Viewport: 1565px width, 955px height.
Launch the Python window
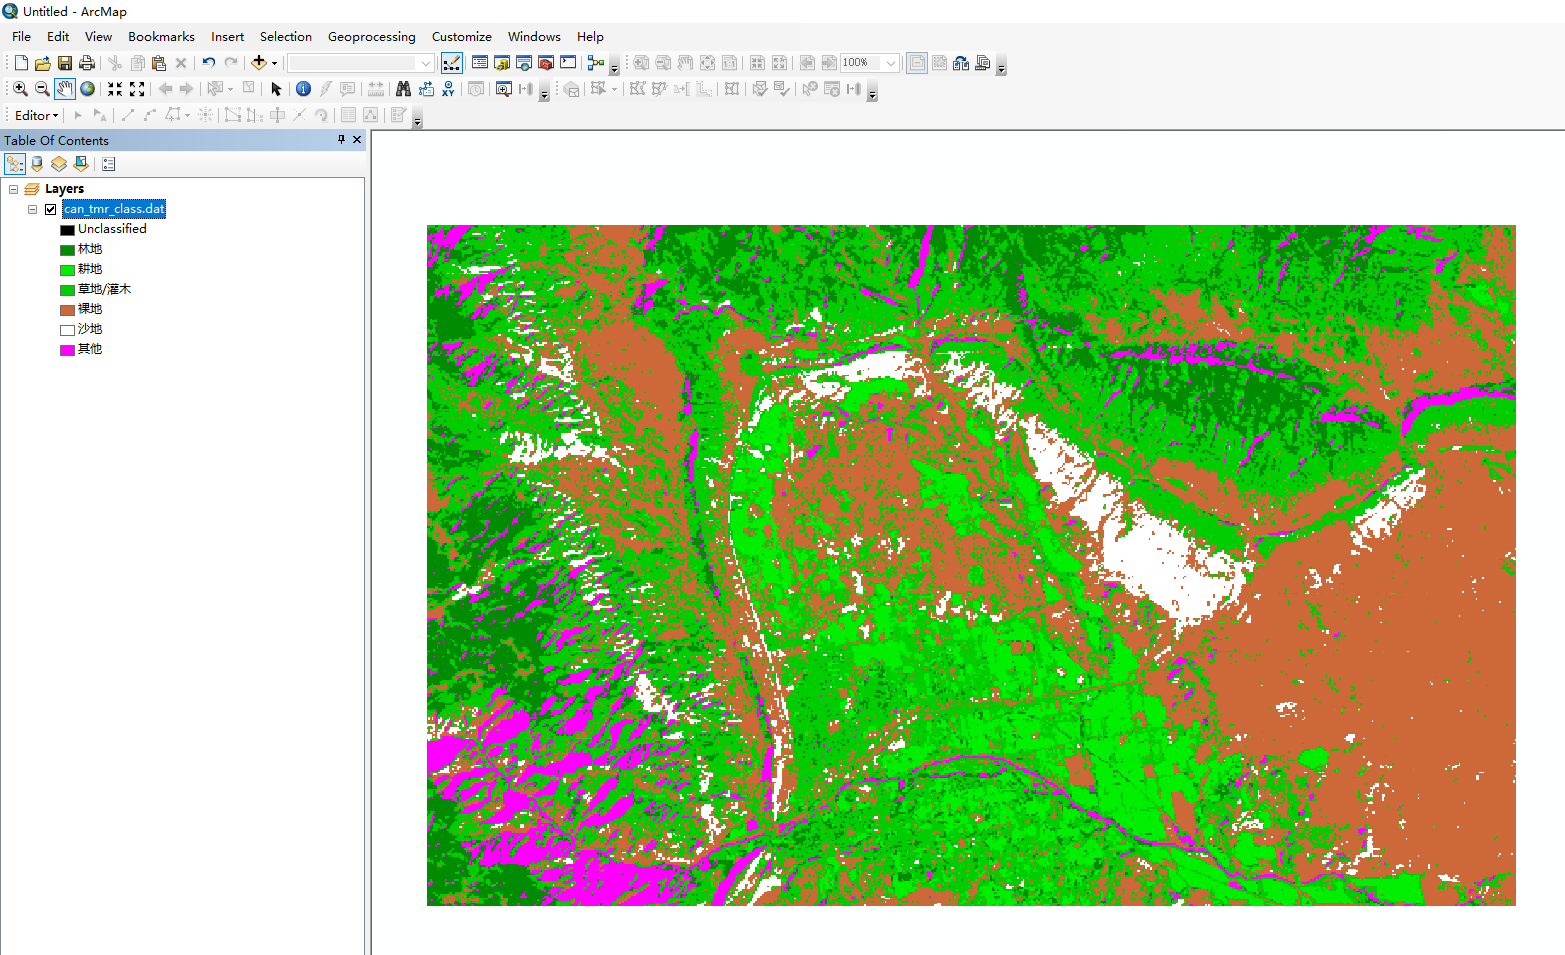coord(568,62)
